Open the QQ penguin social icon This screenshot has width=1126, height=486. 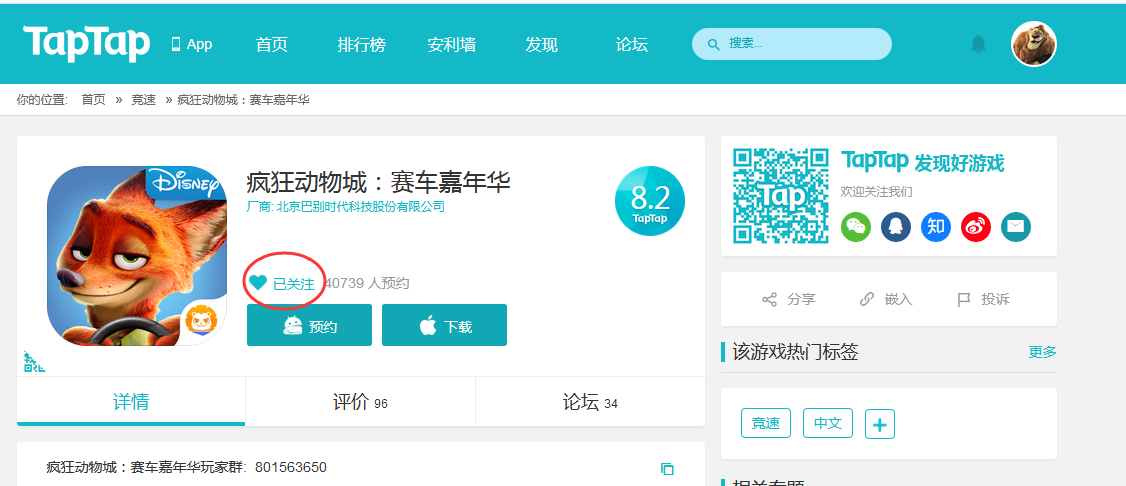coord(896,227)
